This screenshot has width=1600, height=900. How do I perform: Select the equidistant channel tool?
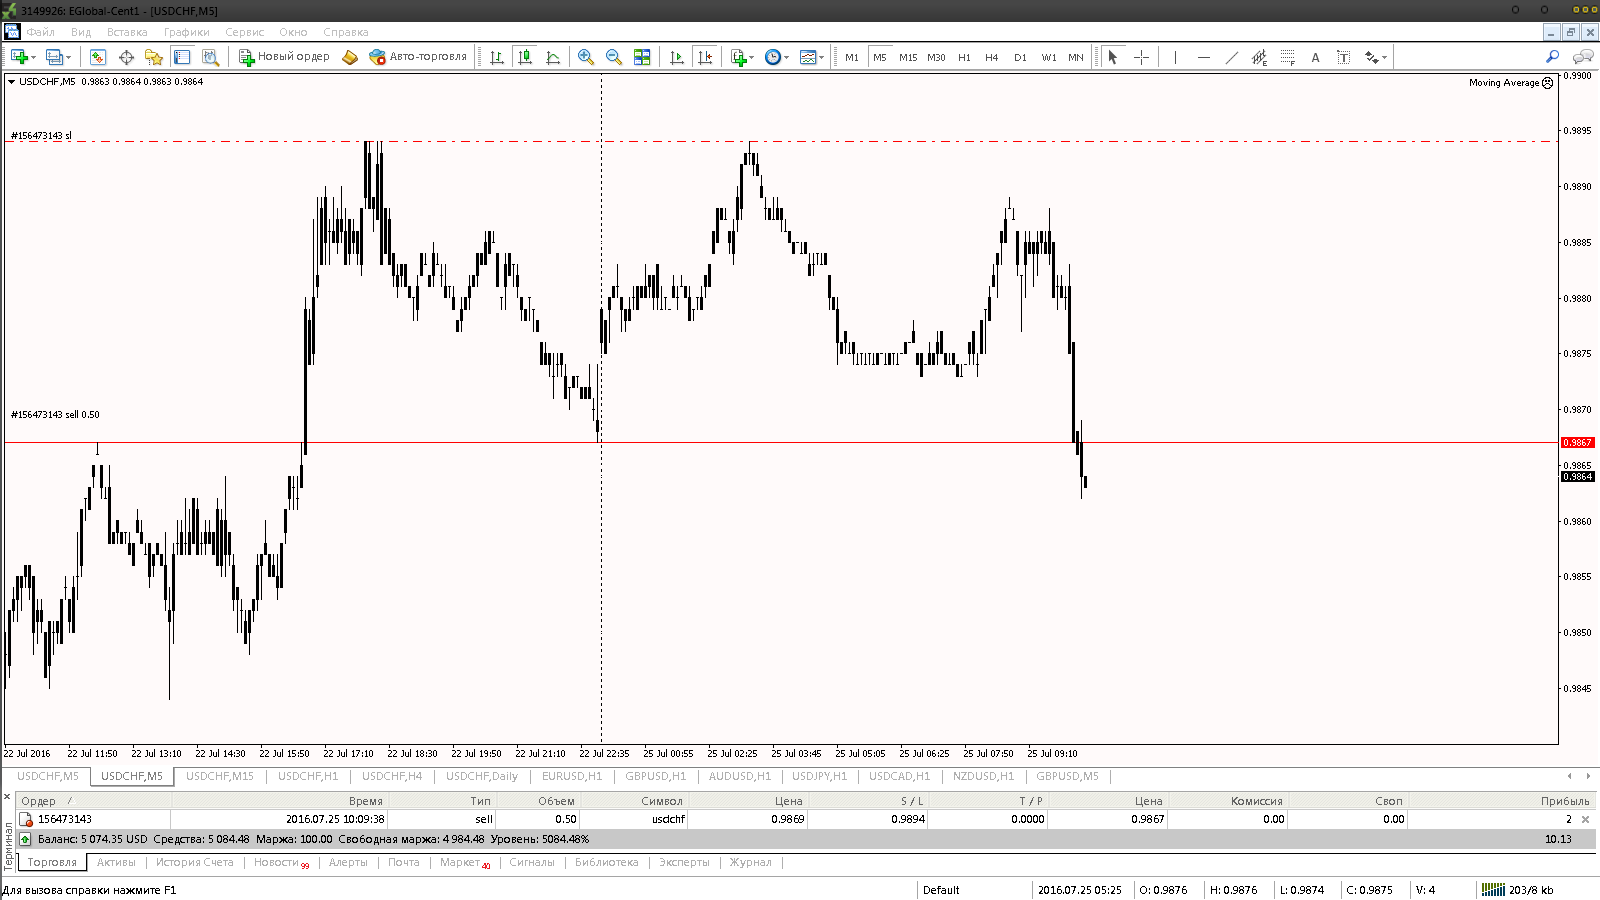pos(1259,57)
